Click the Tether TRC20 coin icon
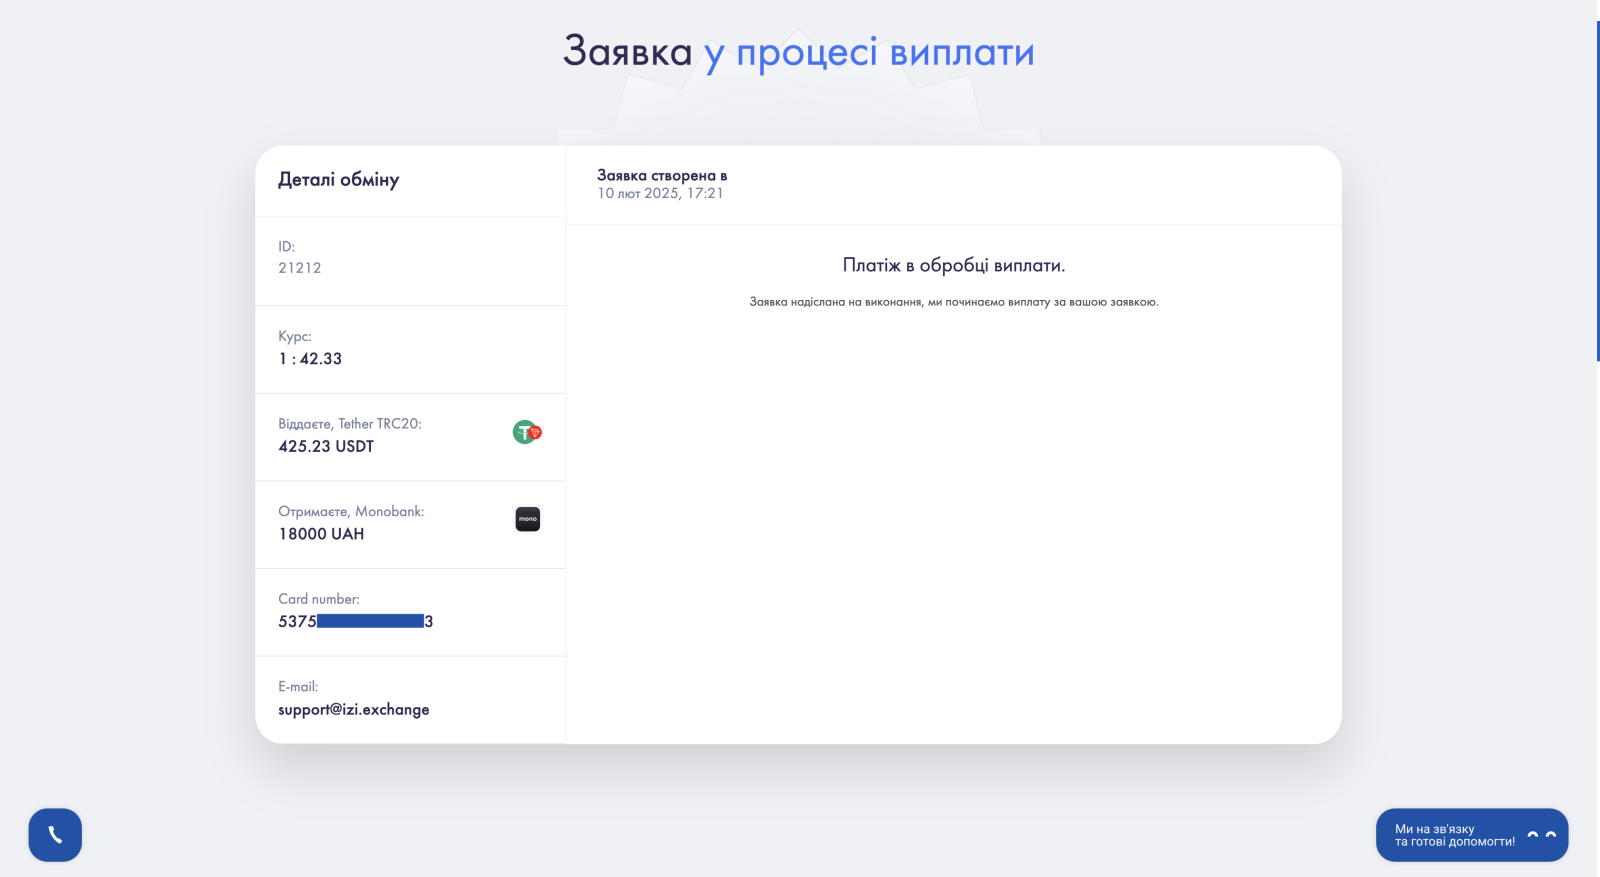Viewport: 1600px width, 877px height. pyautogui.click(x=526, y=432)
